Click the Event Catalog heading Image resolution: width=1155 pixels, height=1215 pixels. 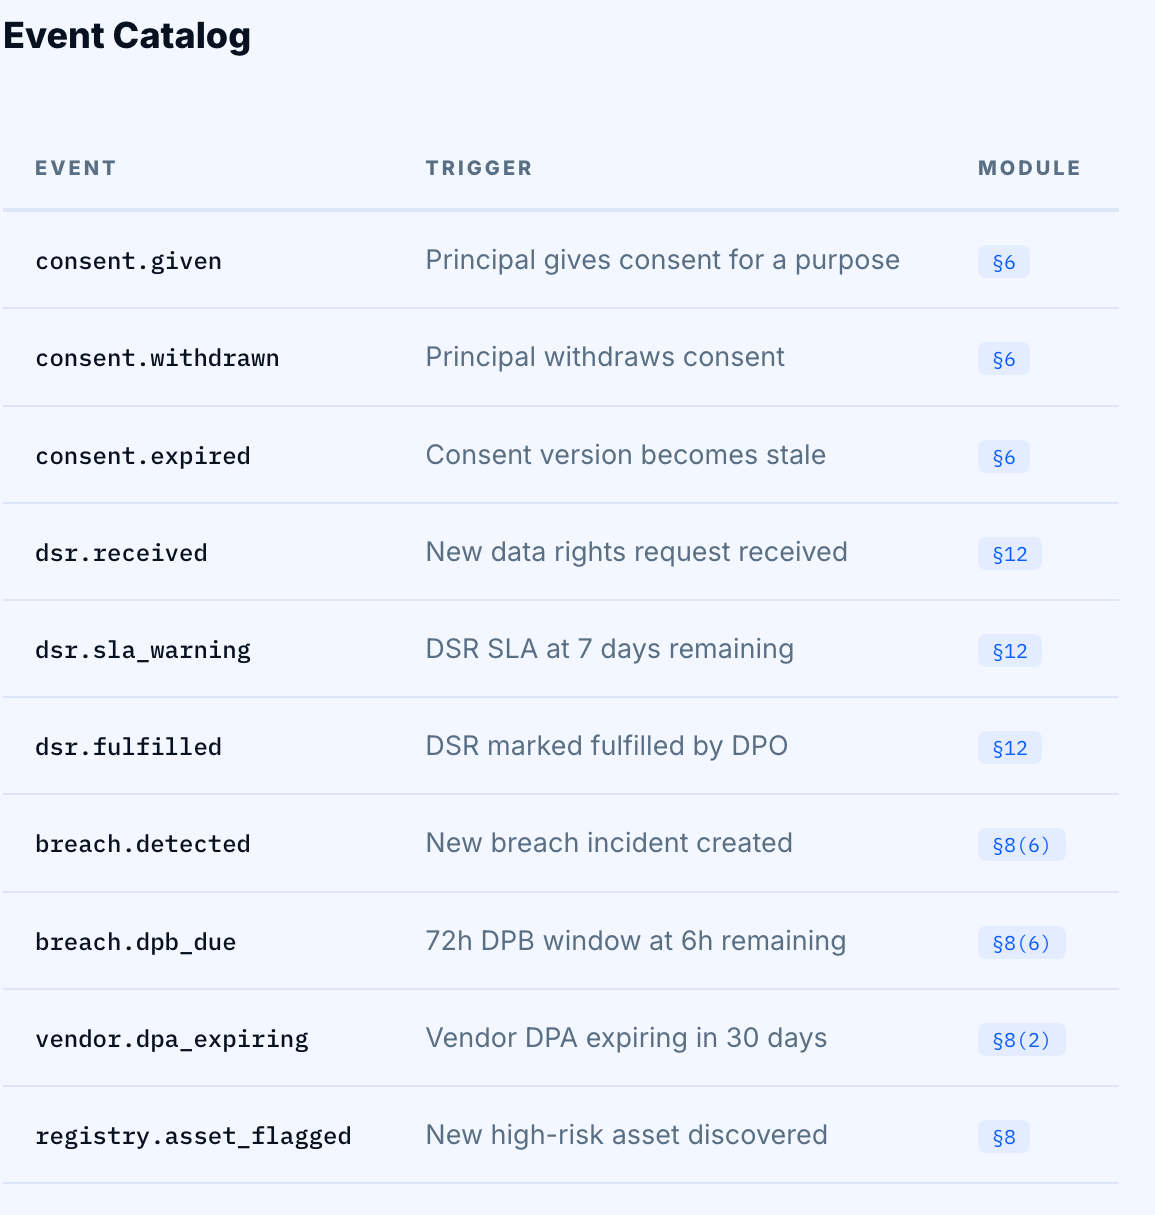[127, 36]
